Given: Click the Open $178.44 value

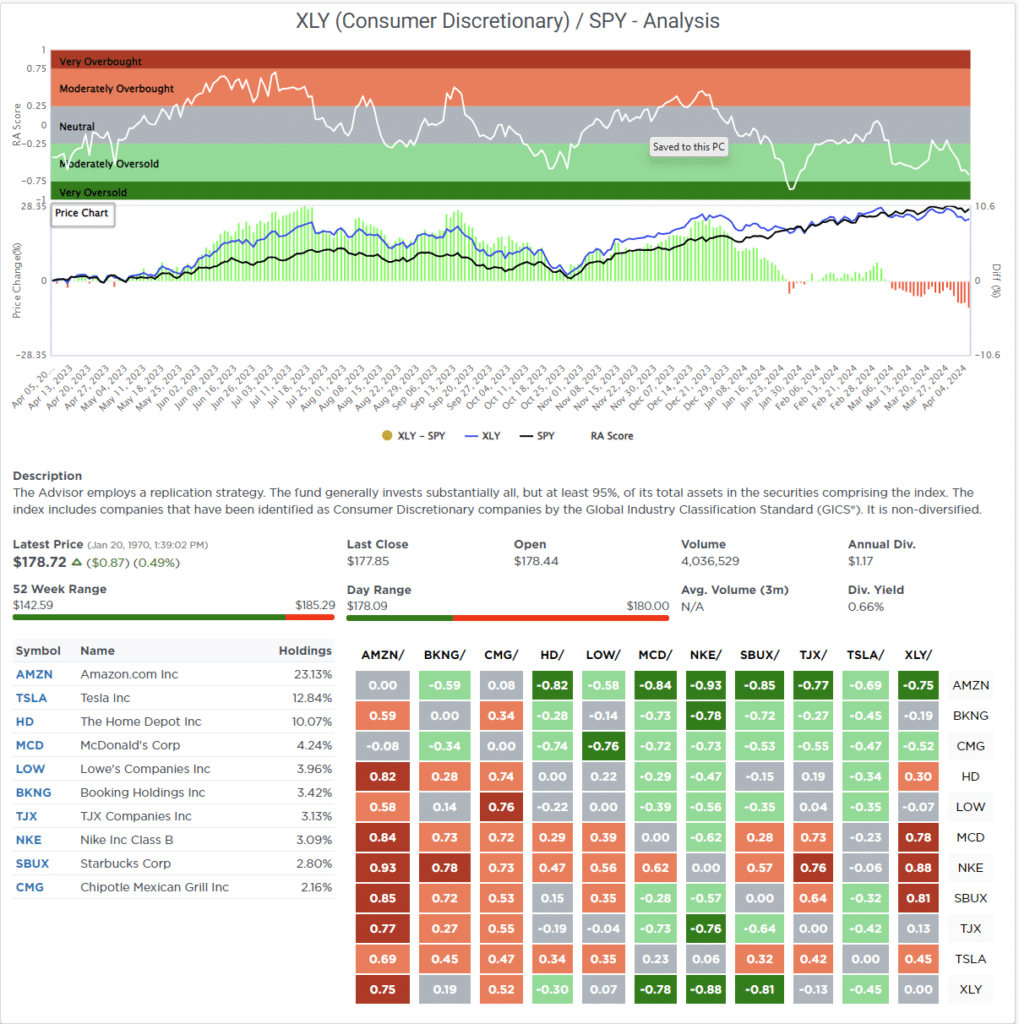Looking at the screenshot, I should pos(536,561).
